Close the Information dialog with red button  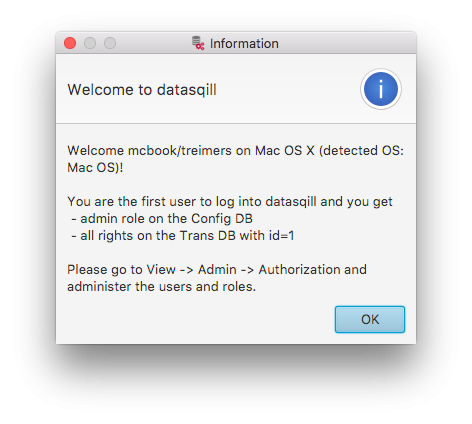(70, 43)
